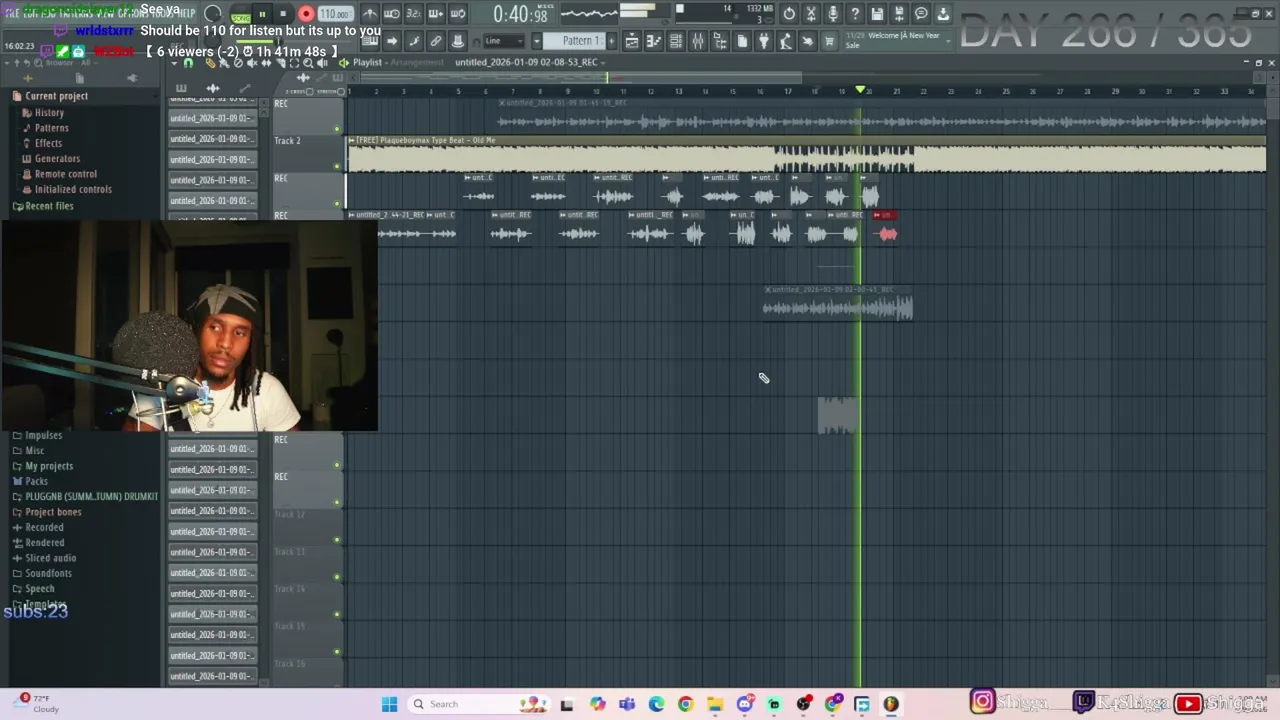Open the playlist view icon
The height and width of the screenshot is (720, 1280).
[x=632, y=41]
